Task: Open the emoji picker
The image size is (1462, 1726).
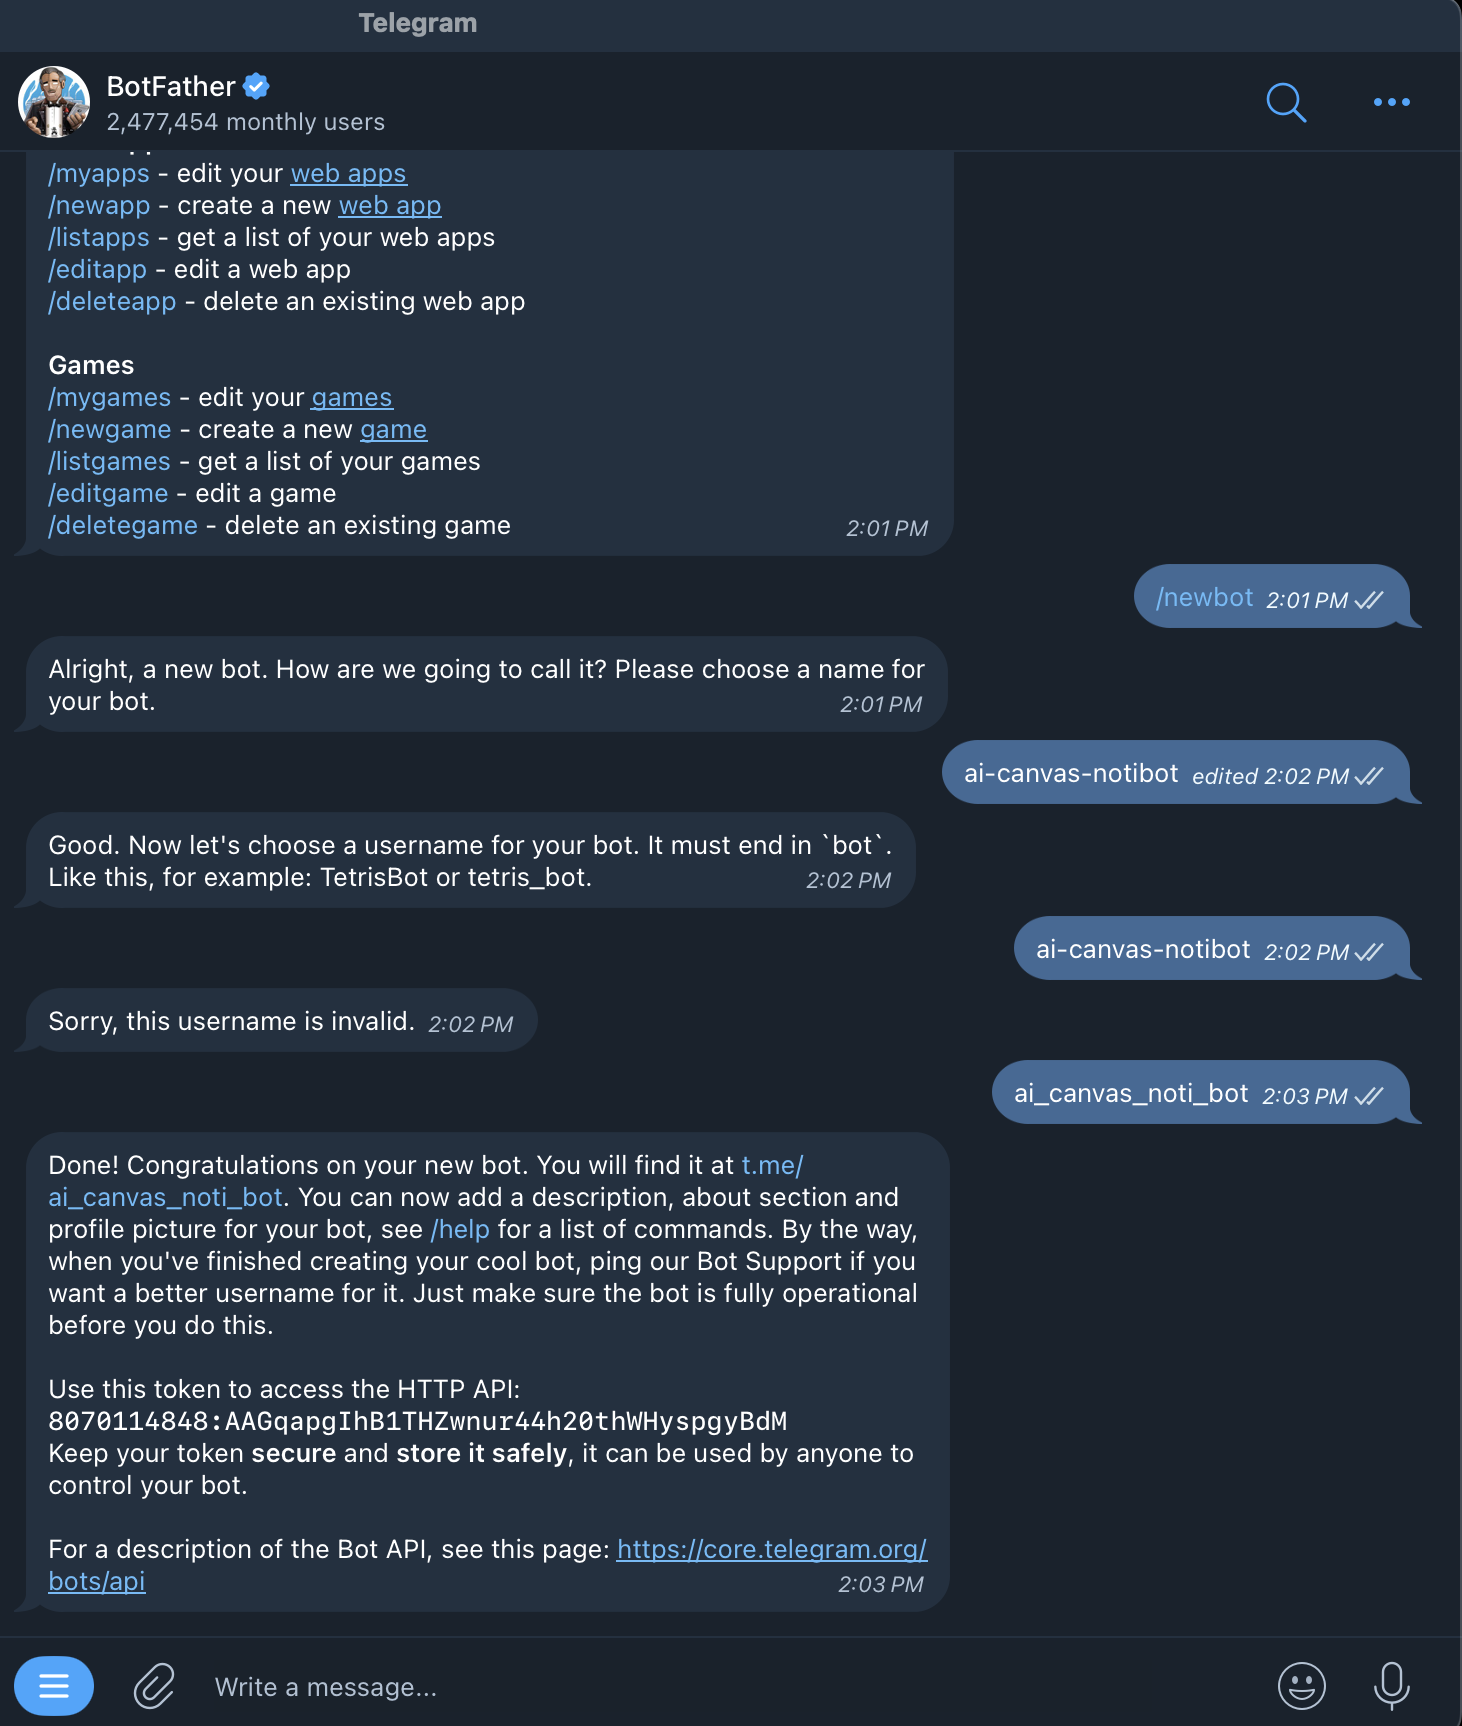Action: pos(1301,1686)
